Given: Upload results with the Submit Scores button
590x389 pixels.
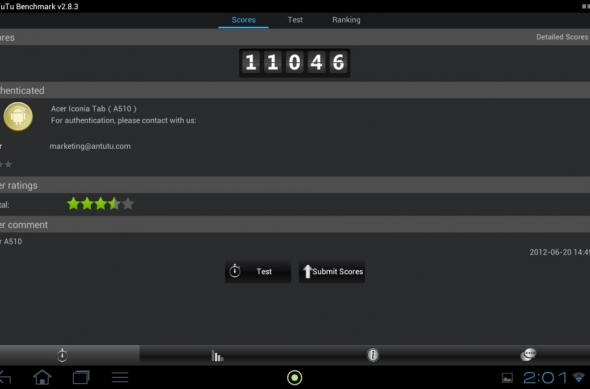Looking at the screenshot, I should [x=332, y=271].
